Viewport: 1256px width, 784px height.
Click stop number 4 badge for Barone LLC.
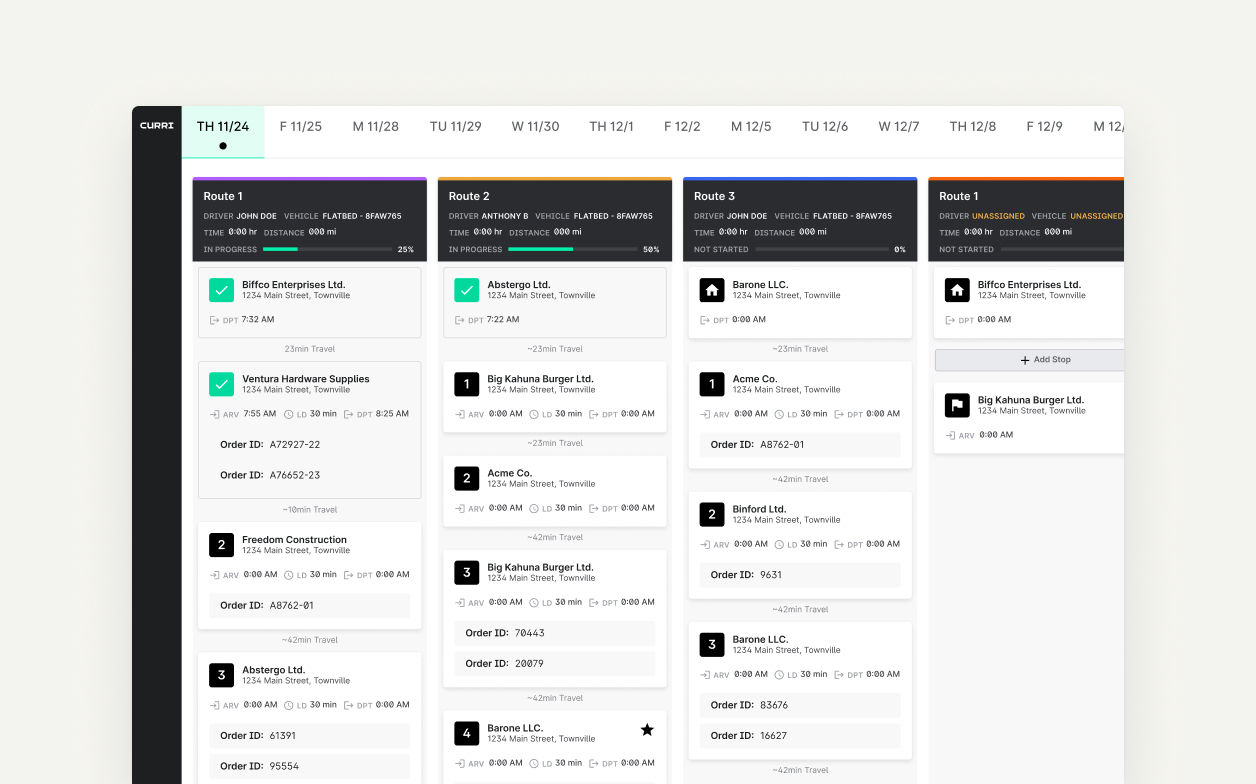[x=466, y=733]
